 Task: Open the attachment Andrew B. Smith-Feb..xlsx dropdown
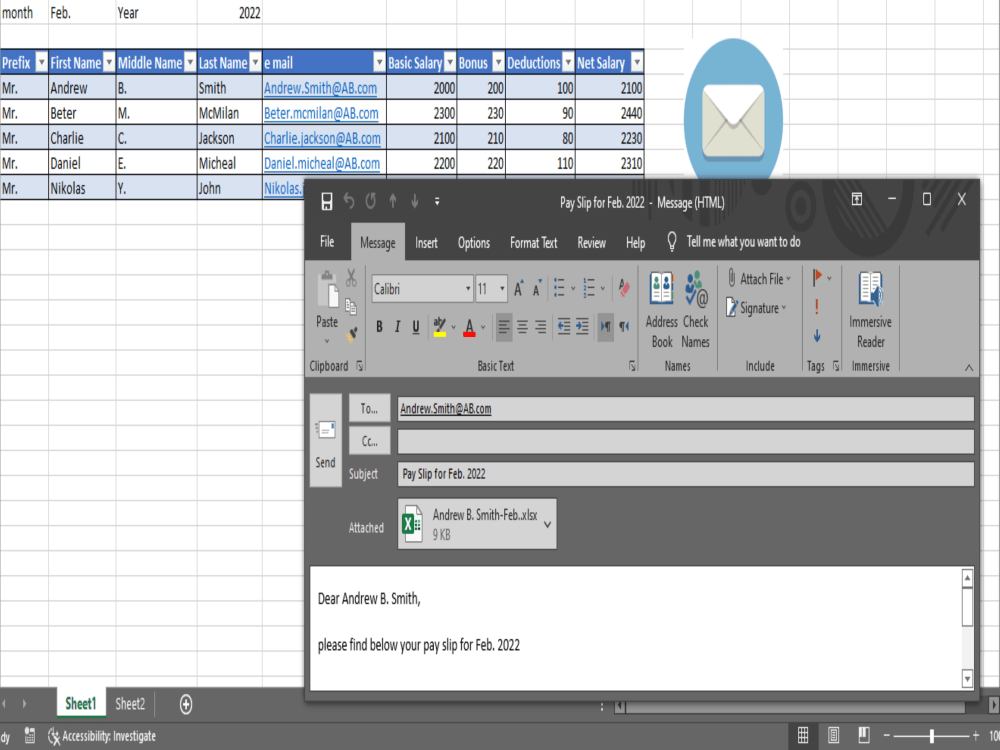pyautogui.click(x=548, y=524)
